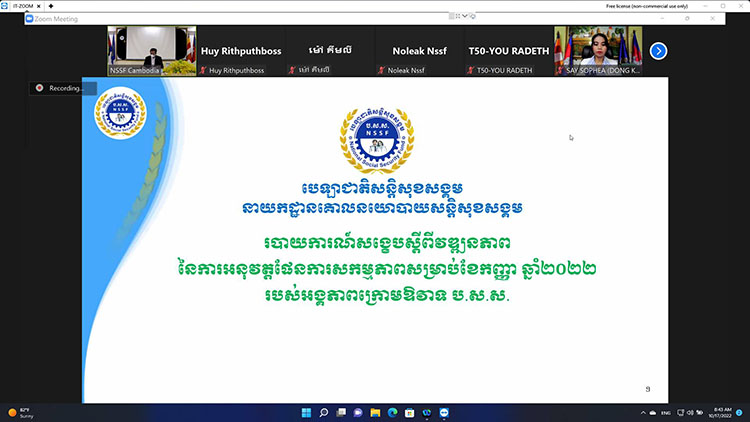Open the Webex app on taskbar
The height and width of the screenshot is (422, 750).
[427, 412]
